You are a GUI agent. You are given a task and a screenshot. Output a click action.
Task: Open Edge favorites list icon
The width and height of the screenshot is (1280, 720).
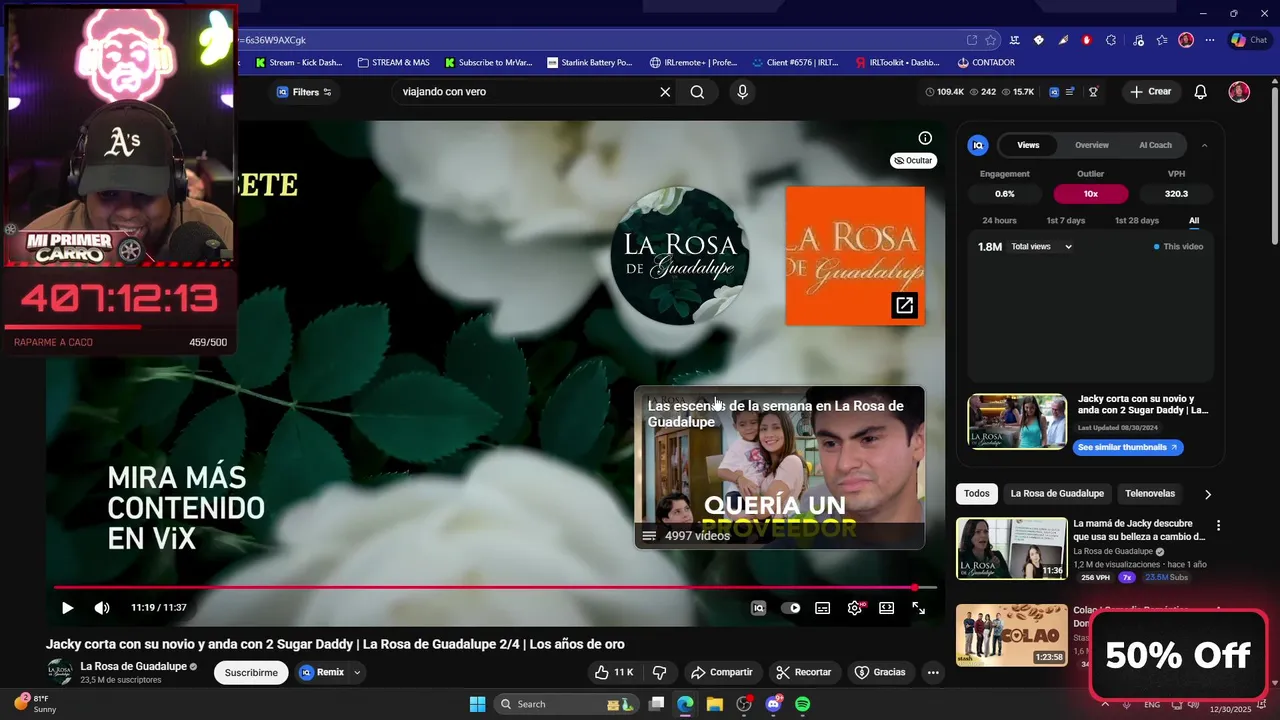pyautogui.click(x=1161, y=40)
